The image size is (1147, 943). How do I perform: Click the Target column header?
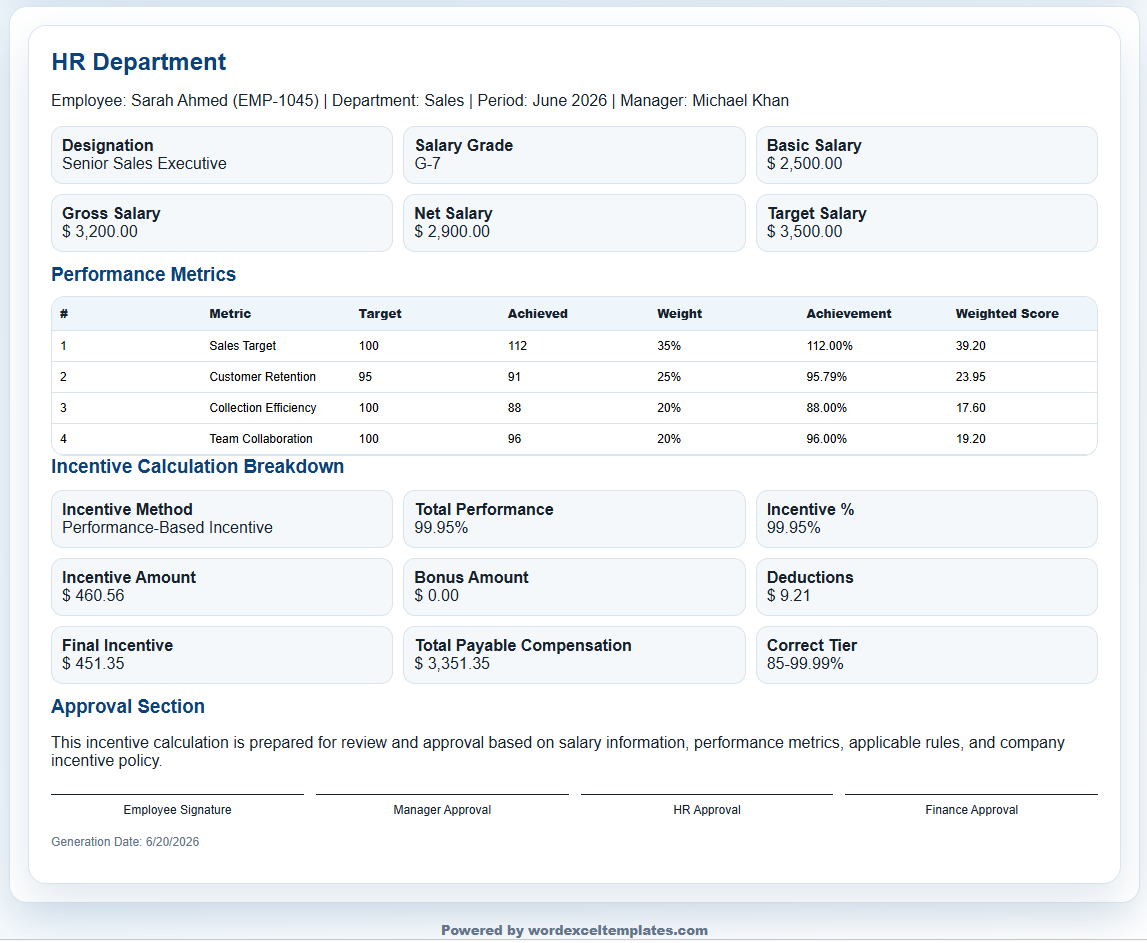380,314
